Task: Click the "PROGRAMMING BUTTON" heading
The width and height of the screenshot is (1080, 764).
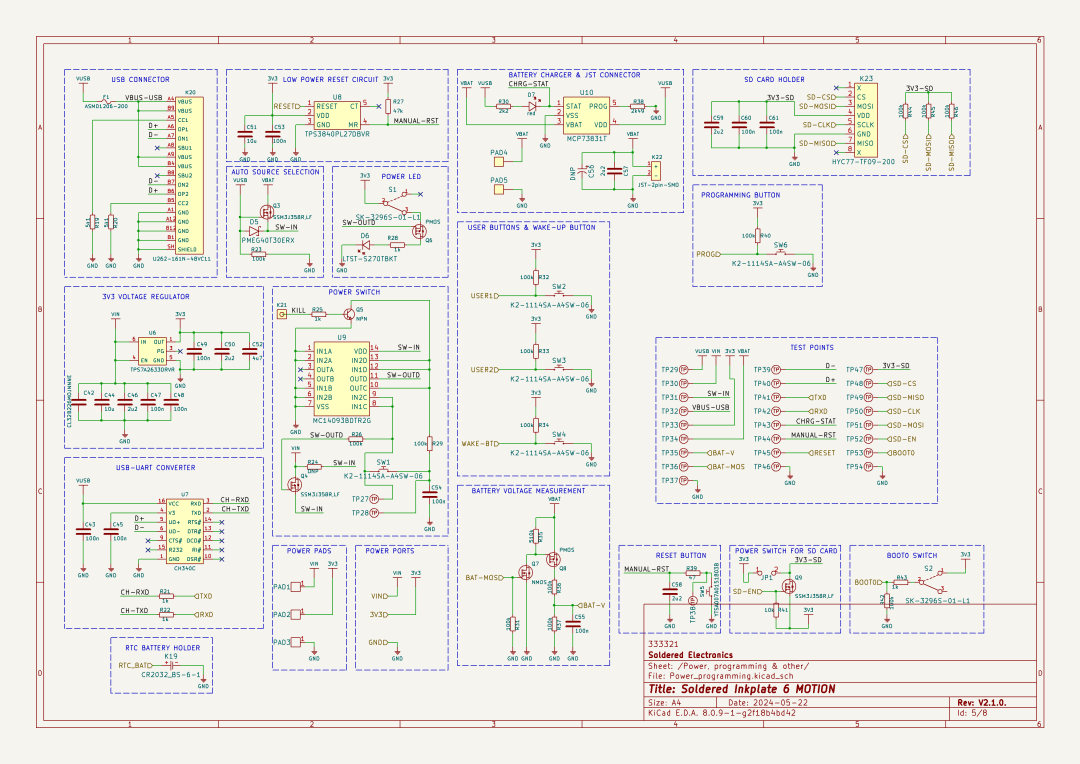Action: 740,195
